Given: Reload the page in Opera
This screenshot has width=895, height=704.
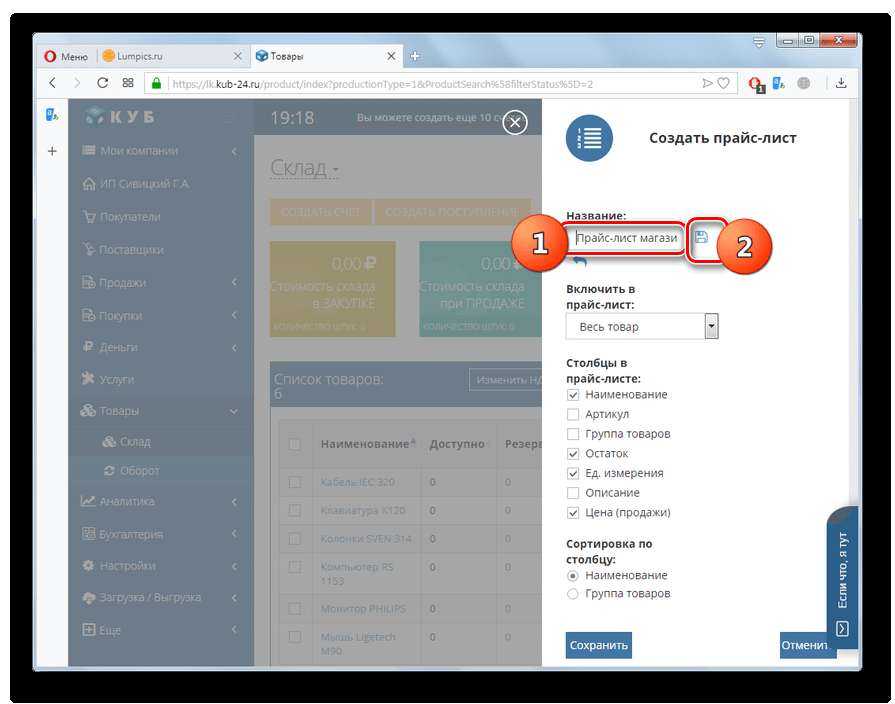Looking at the screenshot, I should (x=102, y=83).
